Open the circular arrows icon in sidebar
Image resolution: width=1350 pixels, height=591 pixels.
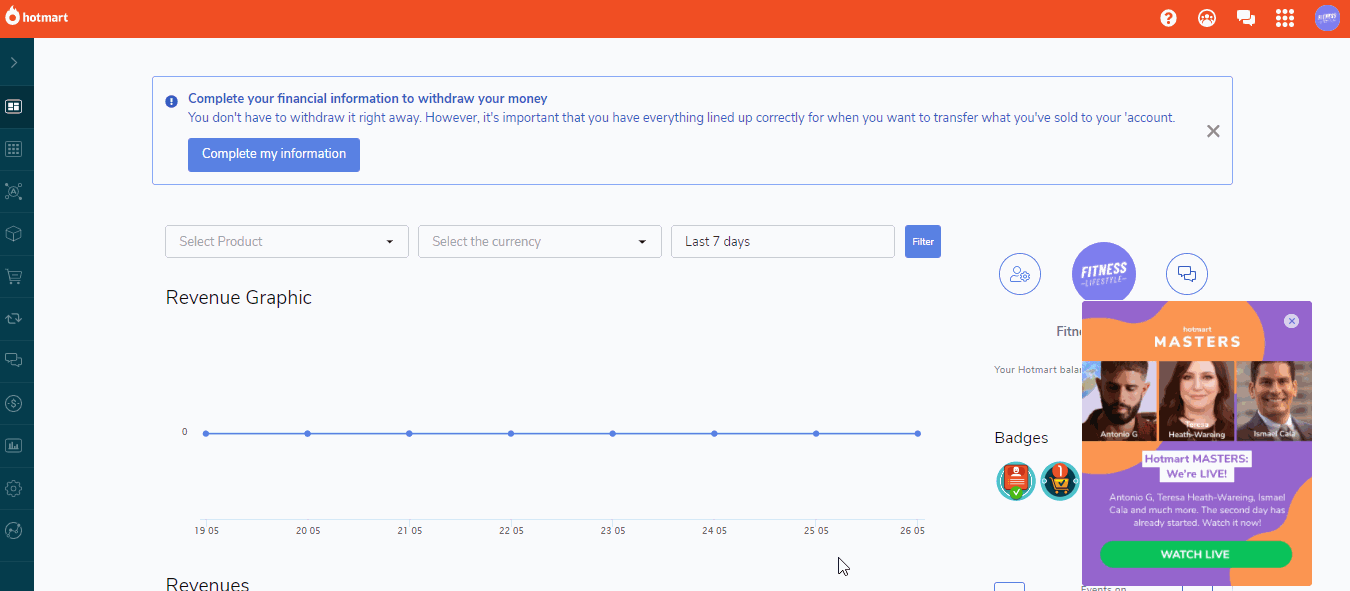(14, 319)
